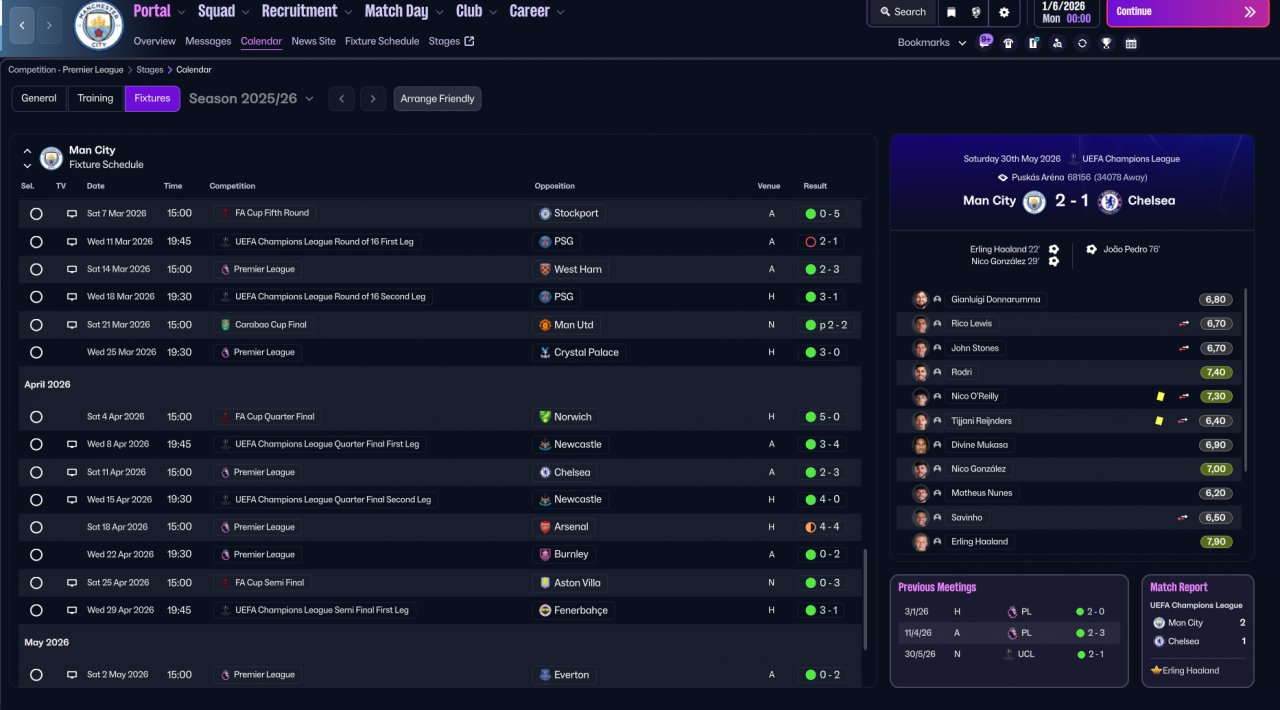Click the Arrange Friendly button
The width and height of the screenshot is (1280, 710).
pyautogui.click(x=437, y=98)
